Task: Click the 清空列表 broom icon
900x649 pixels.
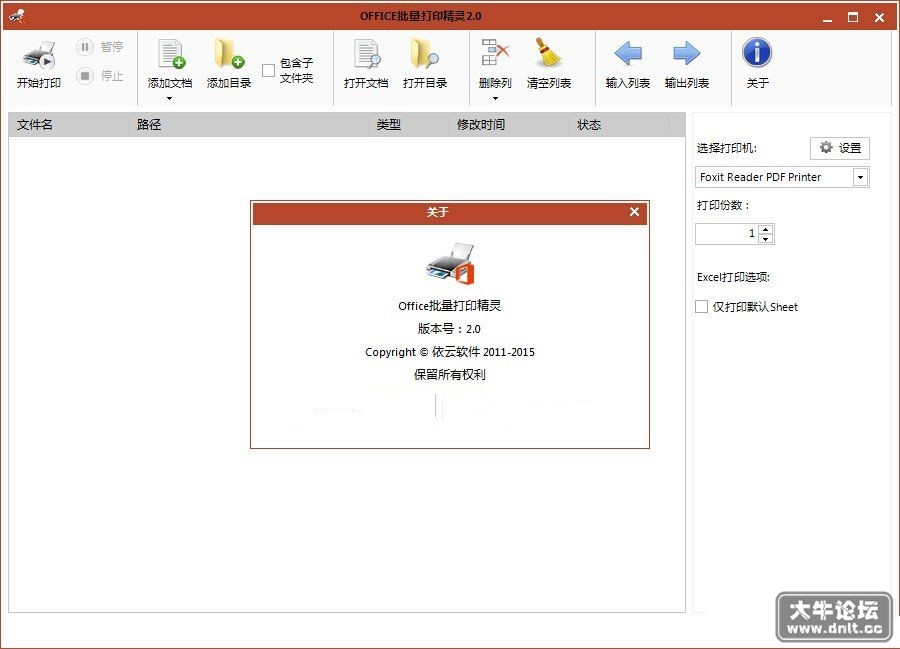Action: (x=548, y=53)
